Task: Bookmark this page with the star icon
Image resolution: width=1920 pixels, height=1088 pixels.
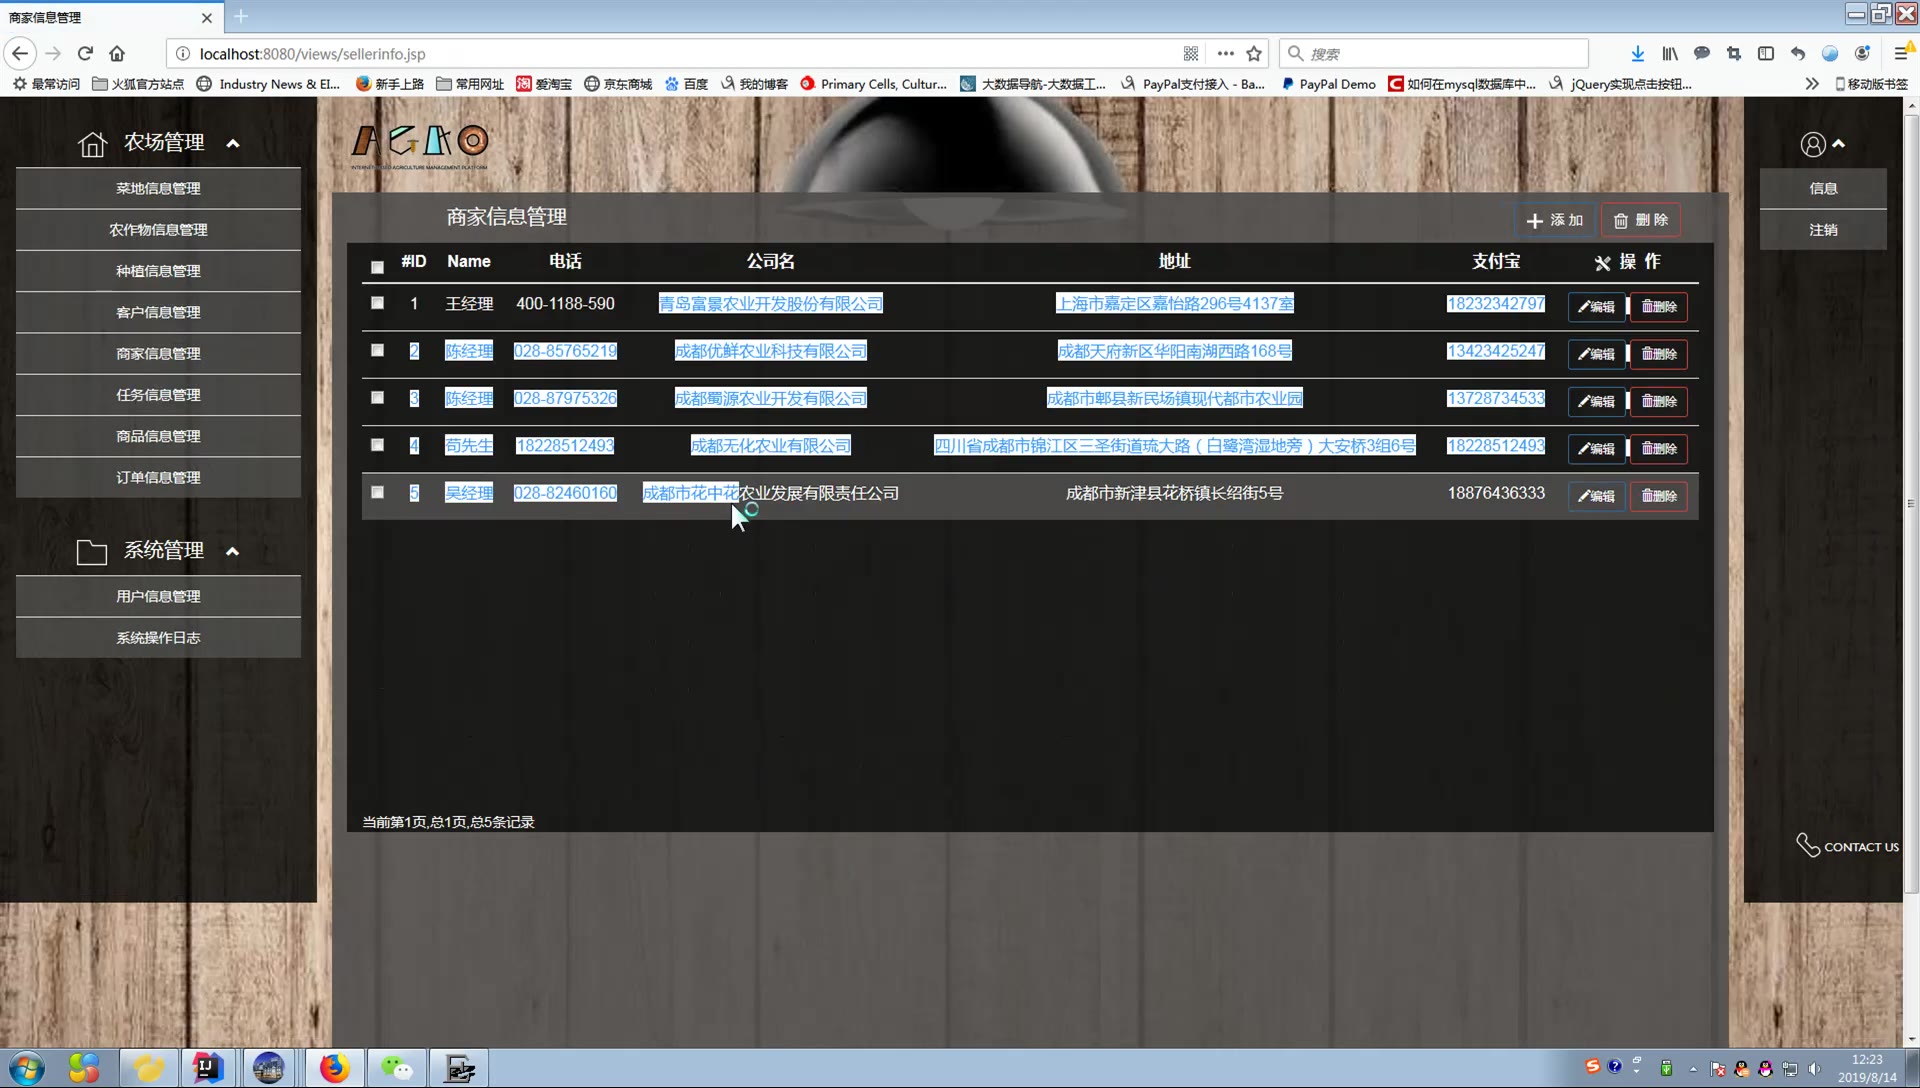Action: (1254, 54)
